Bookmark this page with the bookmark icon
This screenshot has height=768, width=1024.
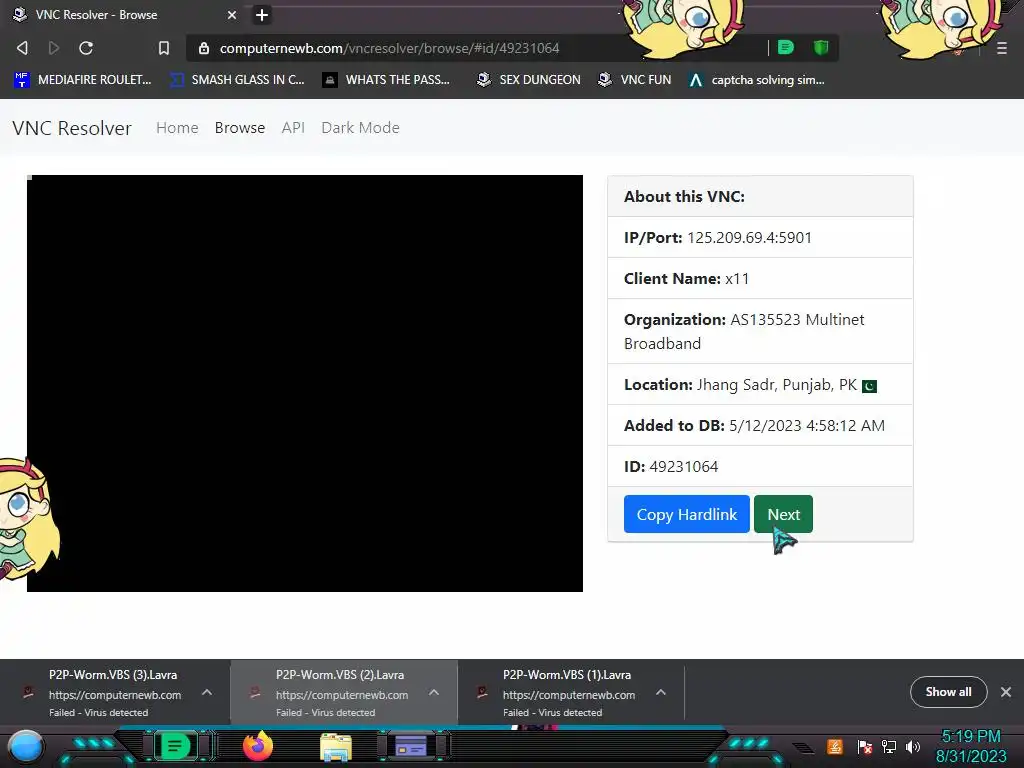164,48
